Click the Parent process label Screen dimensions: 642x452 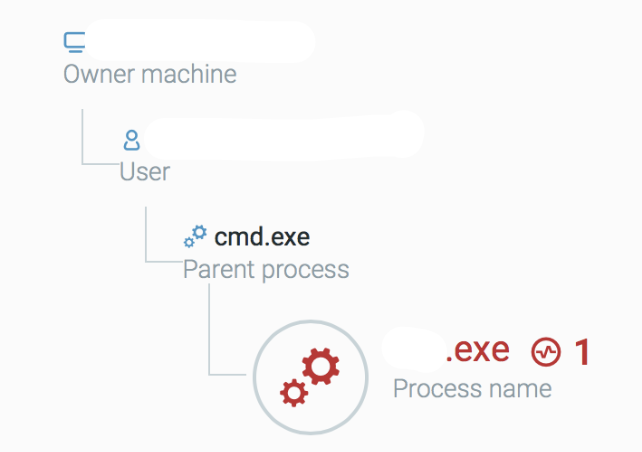pos(266,270)
